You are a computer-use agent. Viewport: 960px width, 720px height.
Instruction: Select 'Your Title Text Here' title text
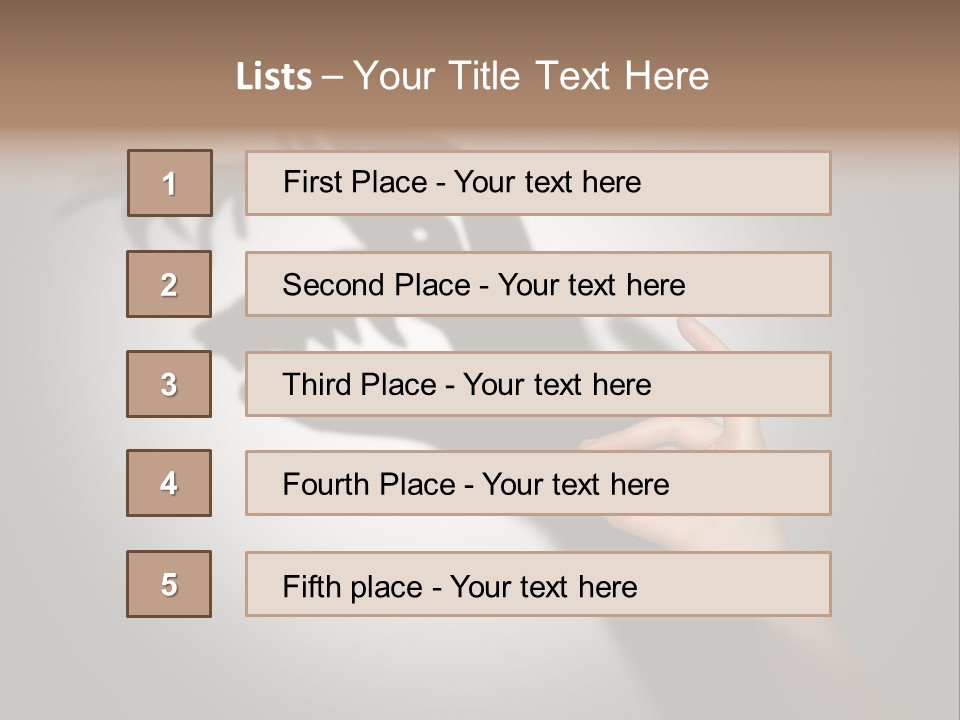click(531, 76)
